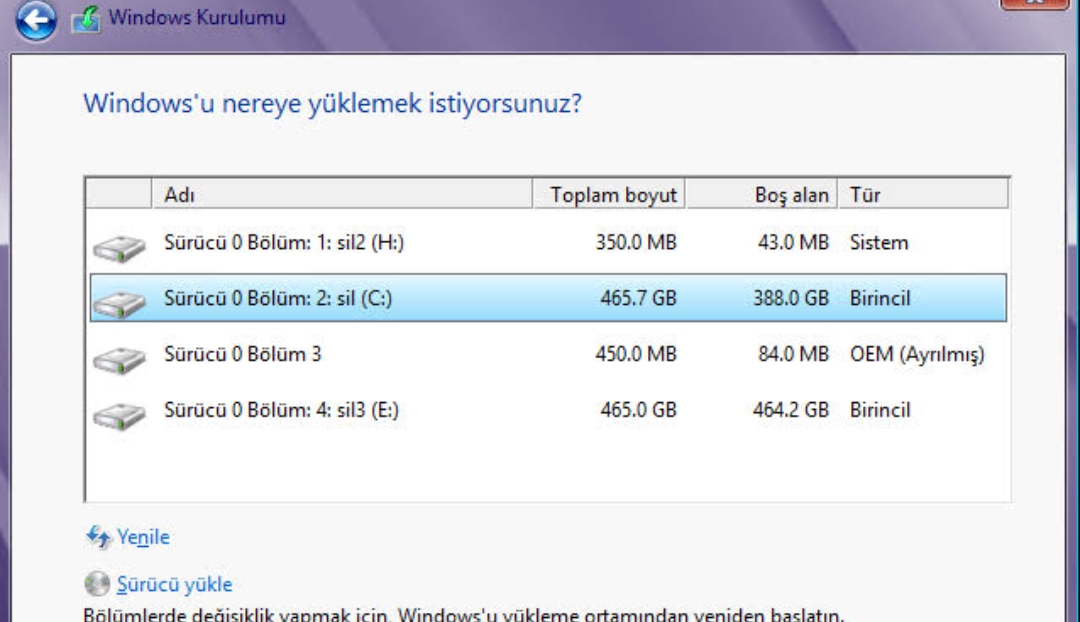The width and height of the screenshot is (1080, 622).
Task: Click the drive icon for sil2 (H:)
Action: [120, 248]
